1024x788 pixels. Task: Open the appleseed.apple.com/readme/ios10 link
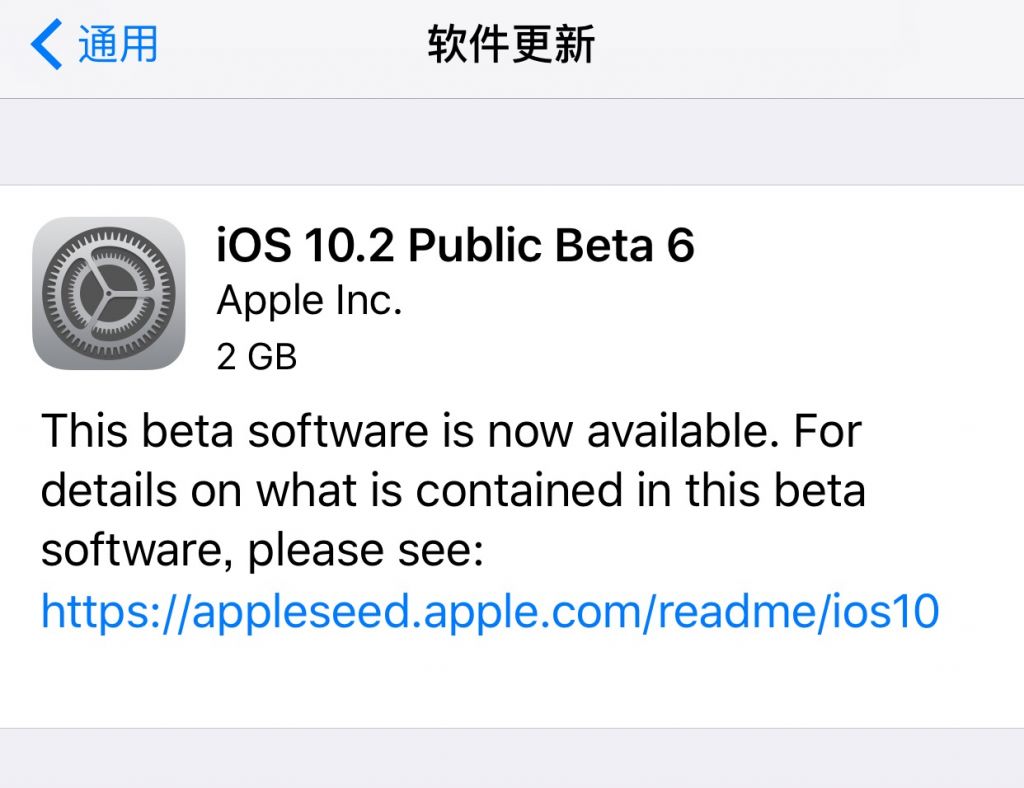490,611
